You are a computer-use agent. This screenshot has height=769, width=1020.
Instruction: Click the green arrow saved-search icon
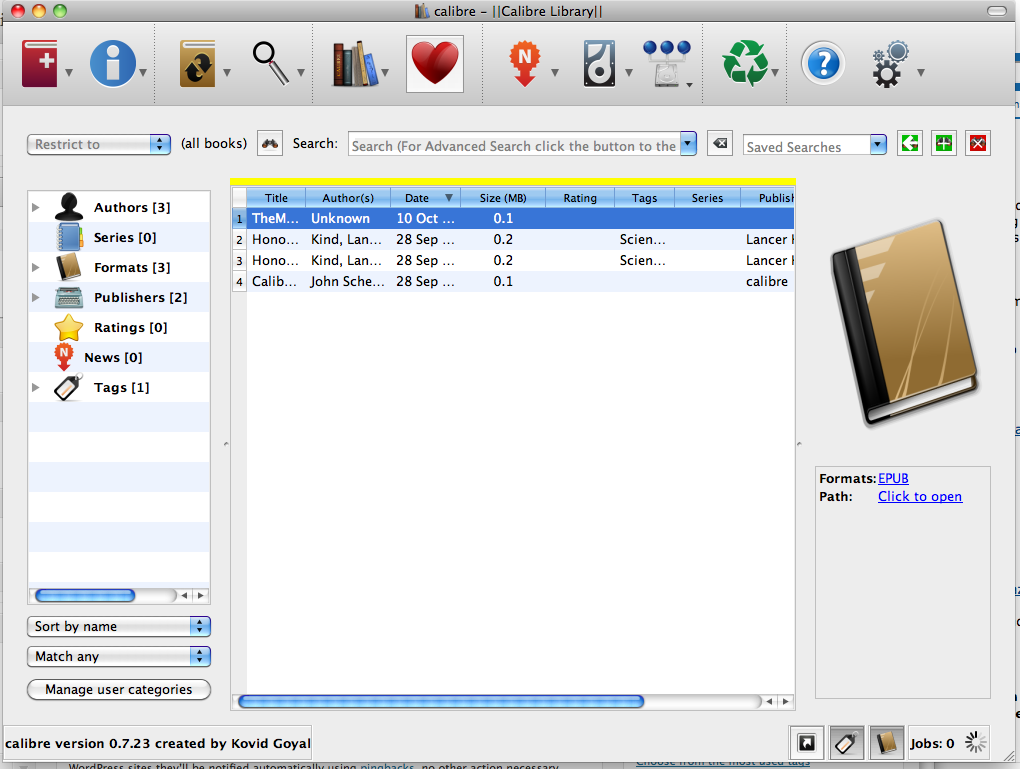909,143
